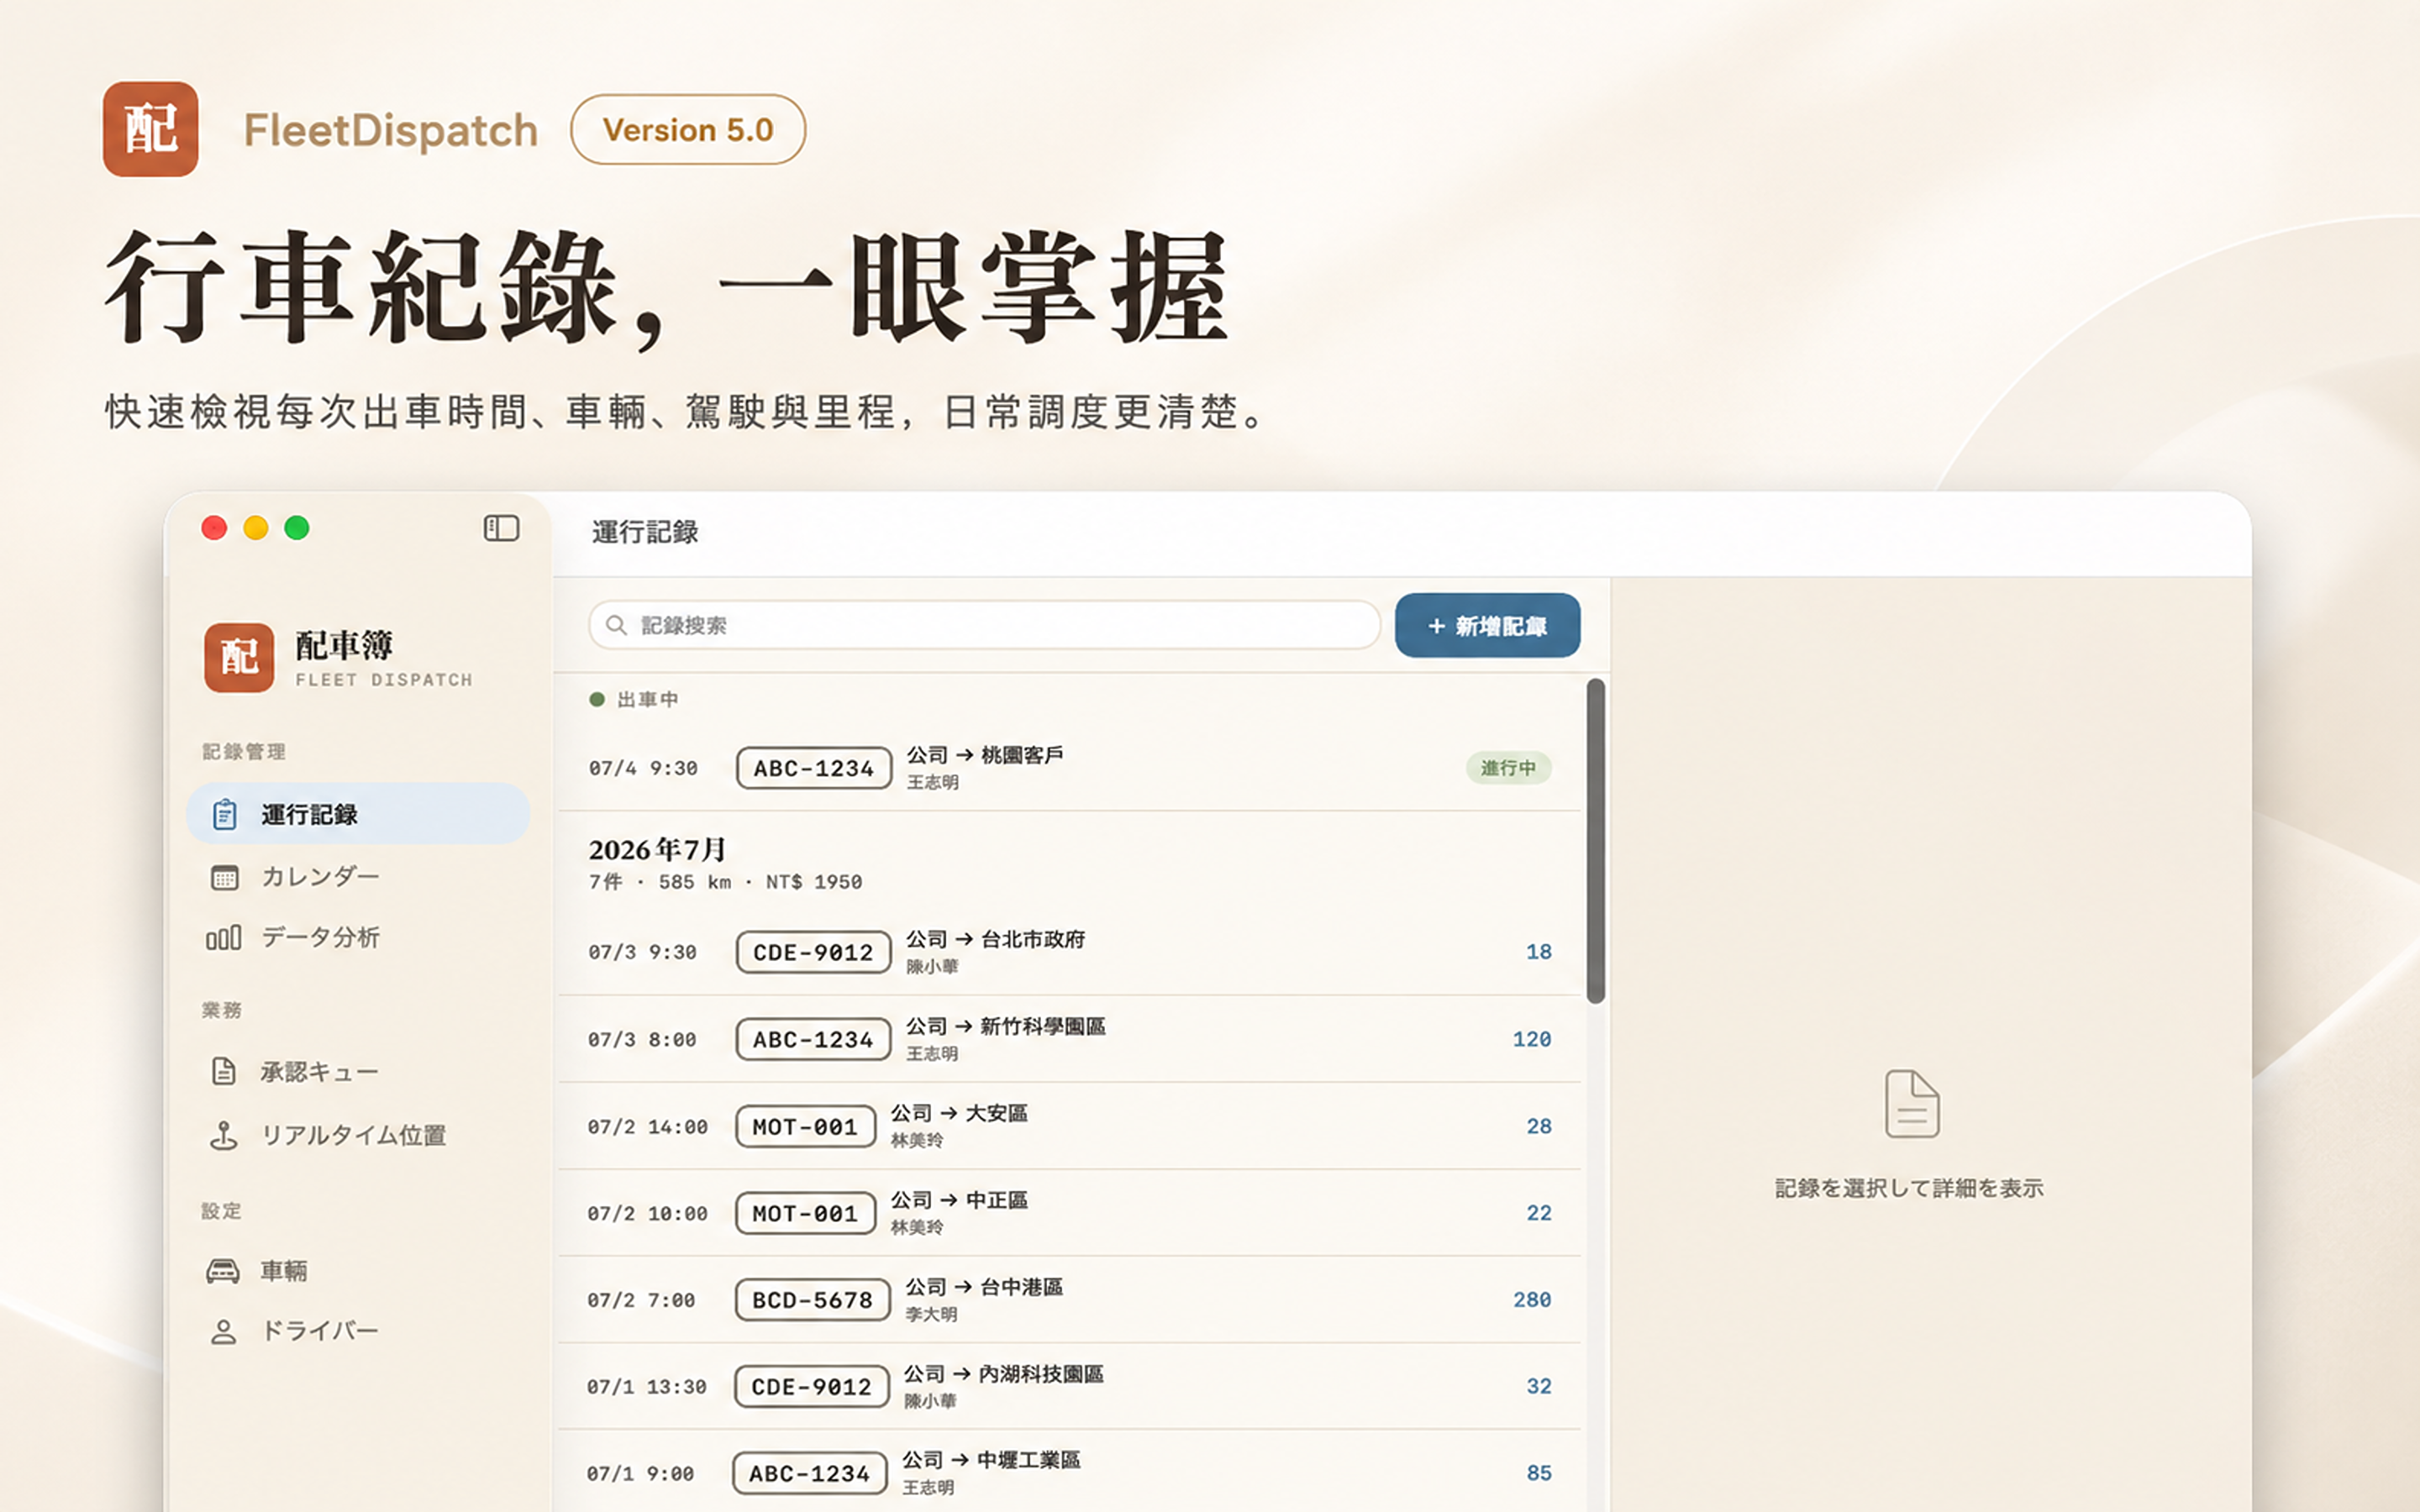The height and width of the screenshot is (1512, 2420).
Task: Click the 7件 · 585 km summary line
Action: pos(725,882)
